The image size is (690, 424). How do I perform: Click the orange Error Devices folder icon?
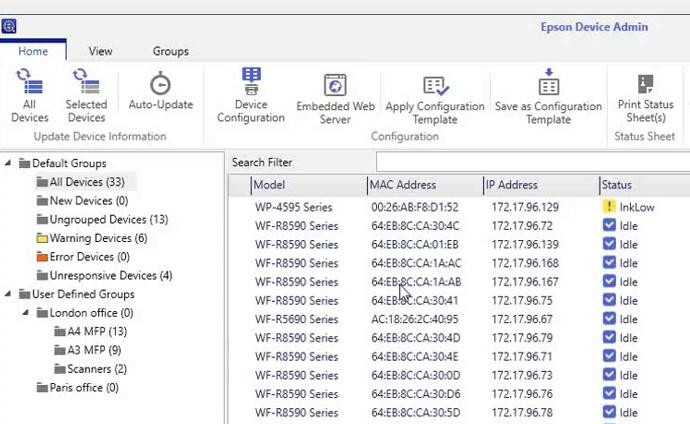[x=42, y=257]
